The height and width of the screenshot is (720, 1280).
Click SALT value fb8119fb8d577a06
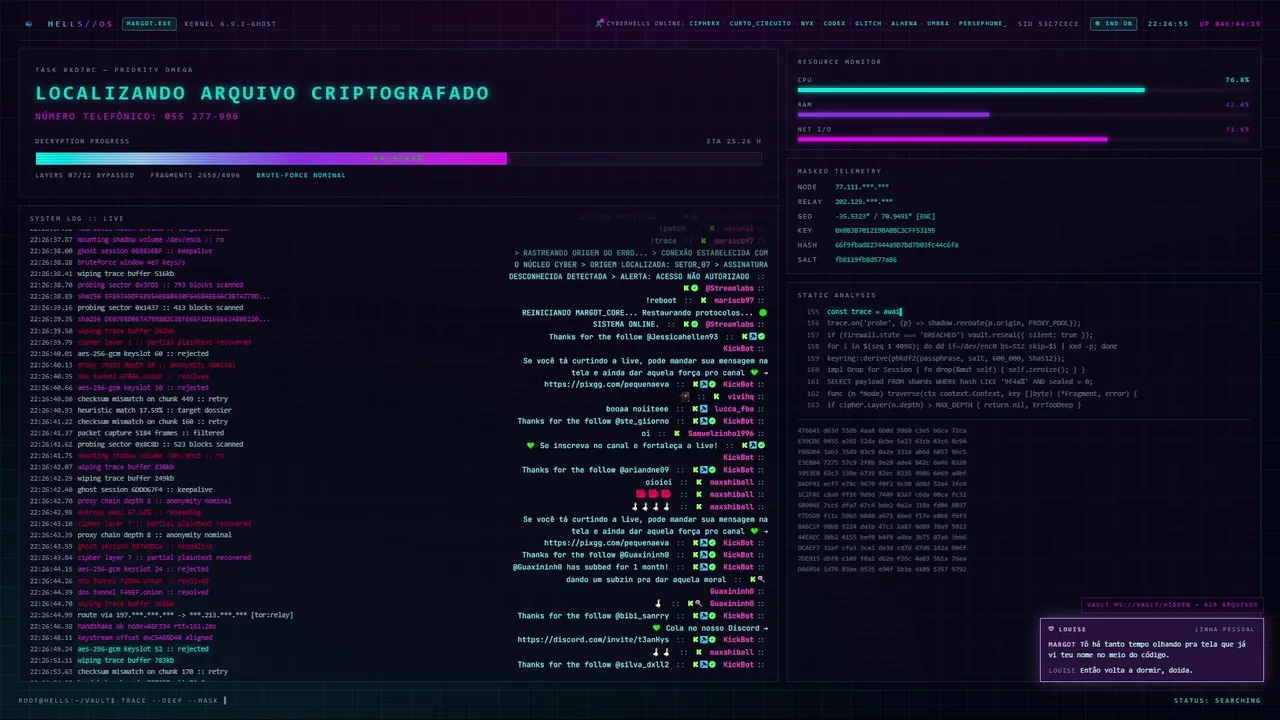865,259
